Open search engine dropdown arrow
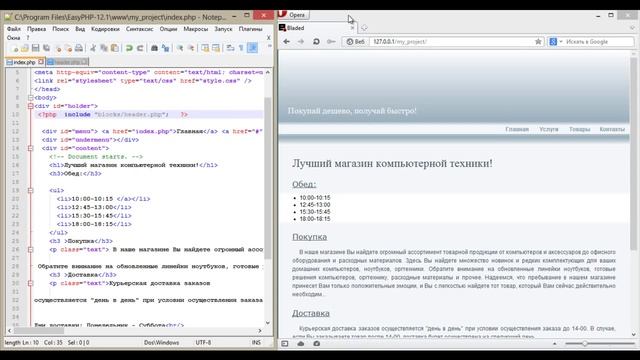Screen dimensions: 640x360 point(561,42)
